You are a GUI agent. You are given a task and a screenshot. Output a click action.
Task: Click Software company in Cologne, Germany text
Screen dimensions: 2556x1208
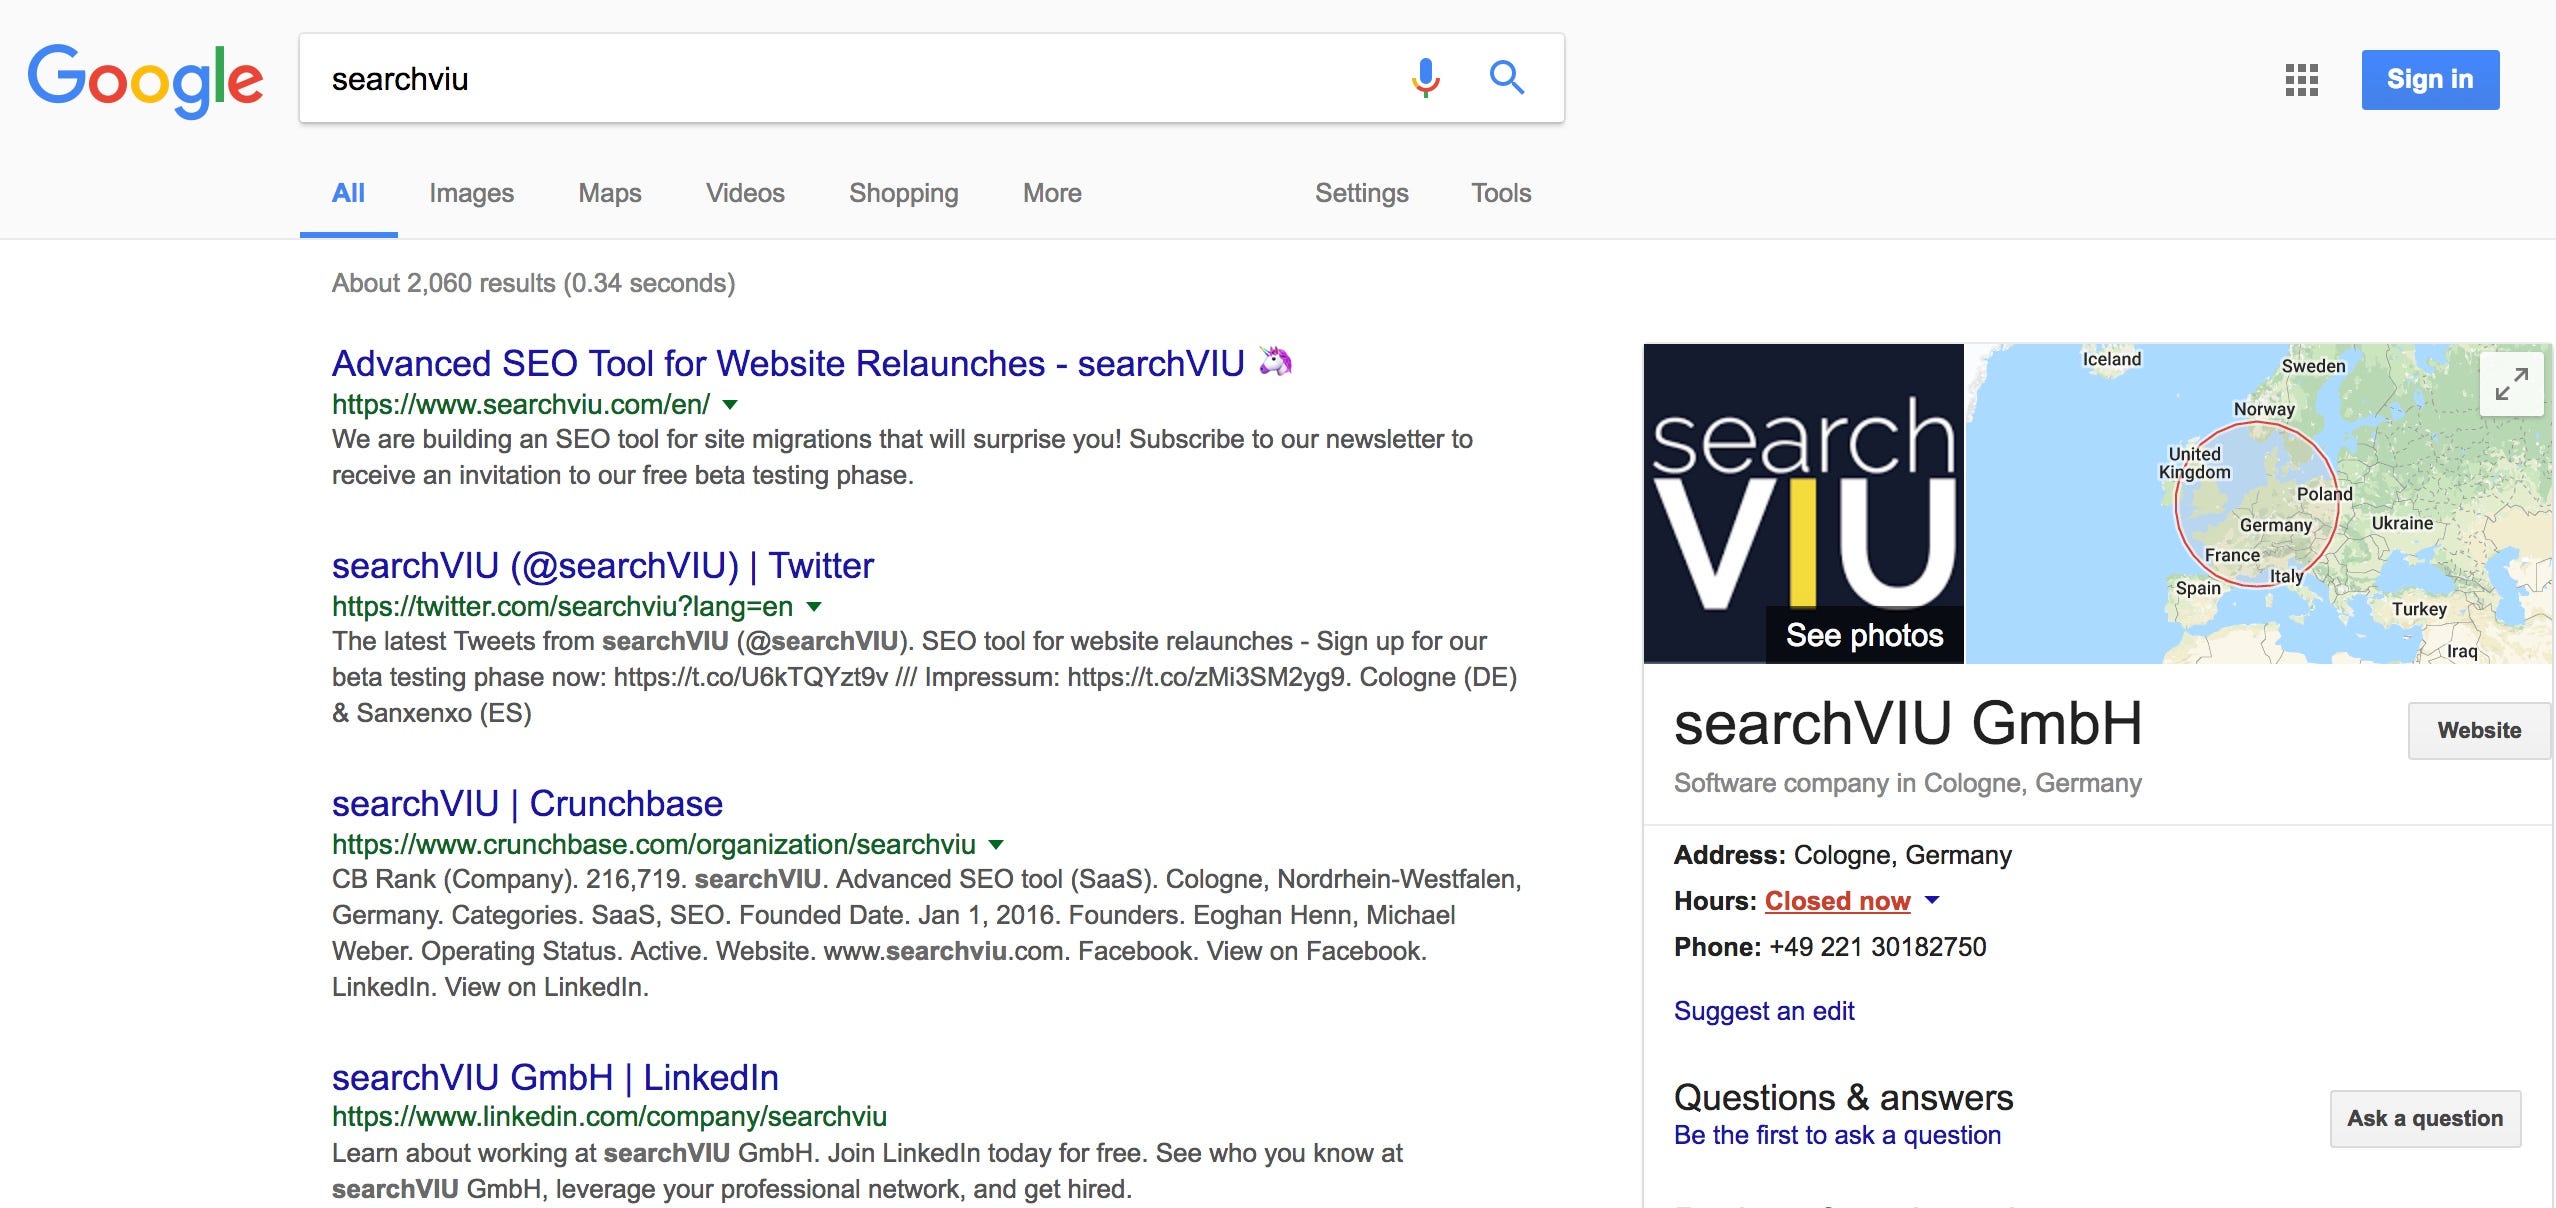(x=1907, y=783)
